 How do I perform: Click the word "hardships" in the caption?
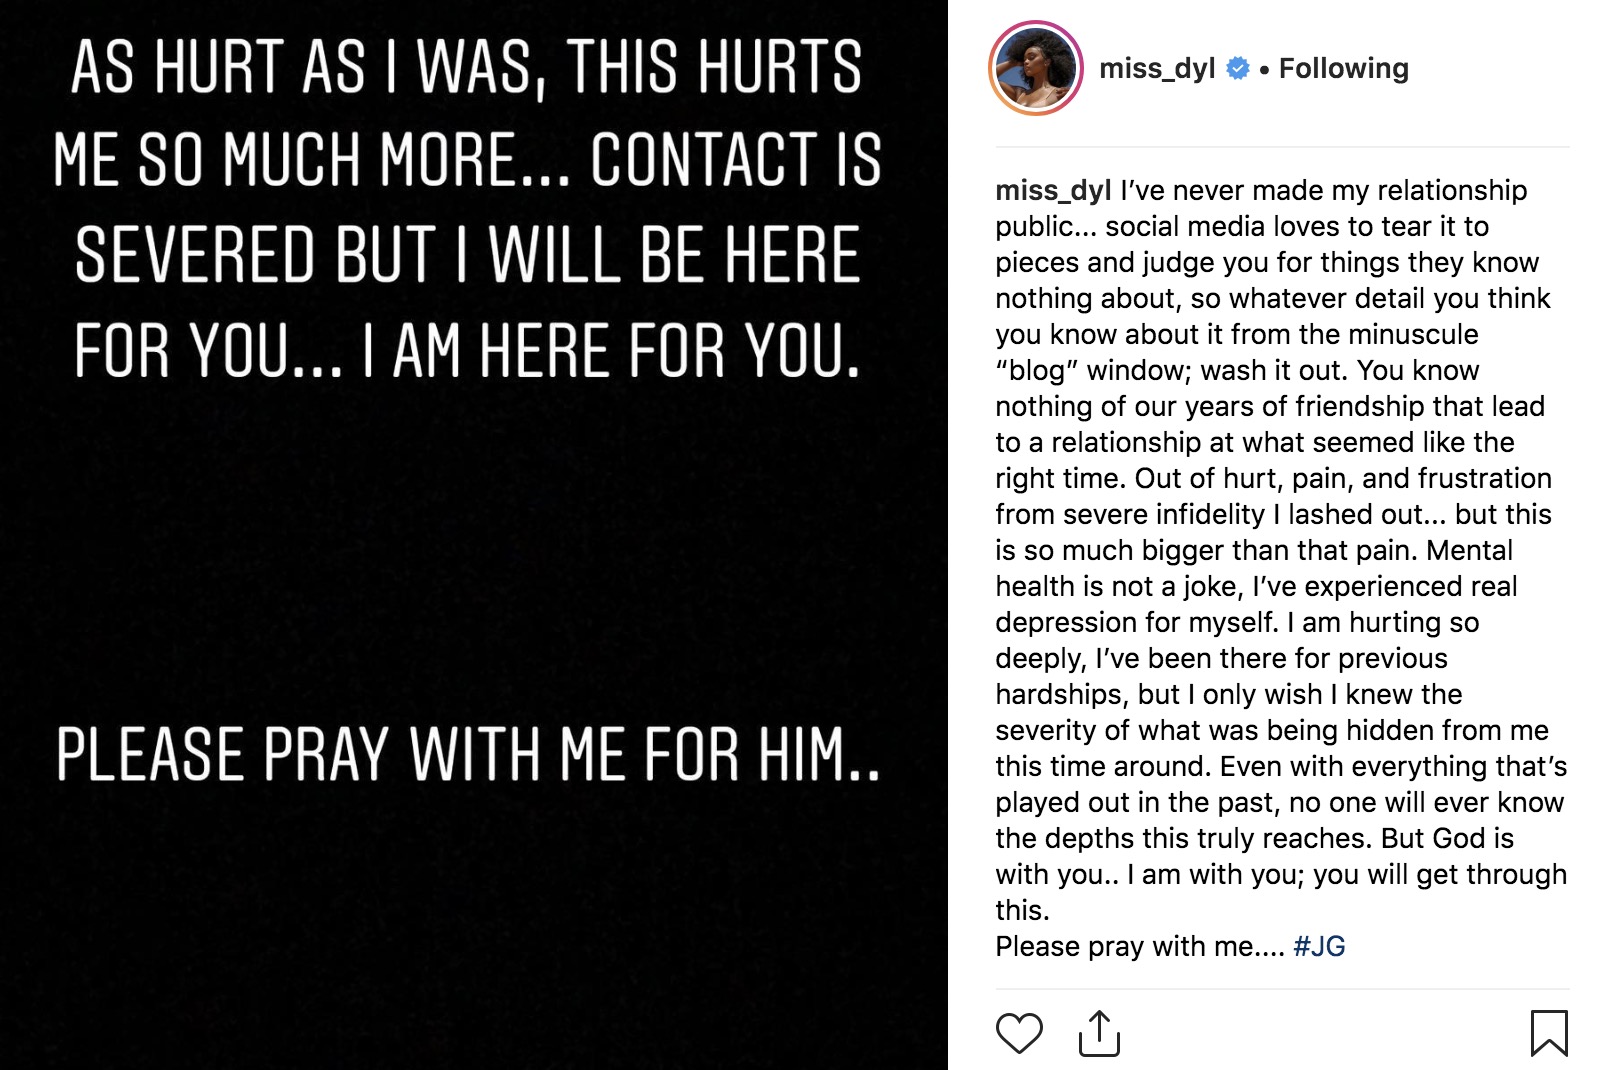click(x=1058, y=694)
